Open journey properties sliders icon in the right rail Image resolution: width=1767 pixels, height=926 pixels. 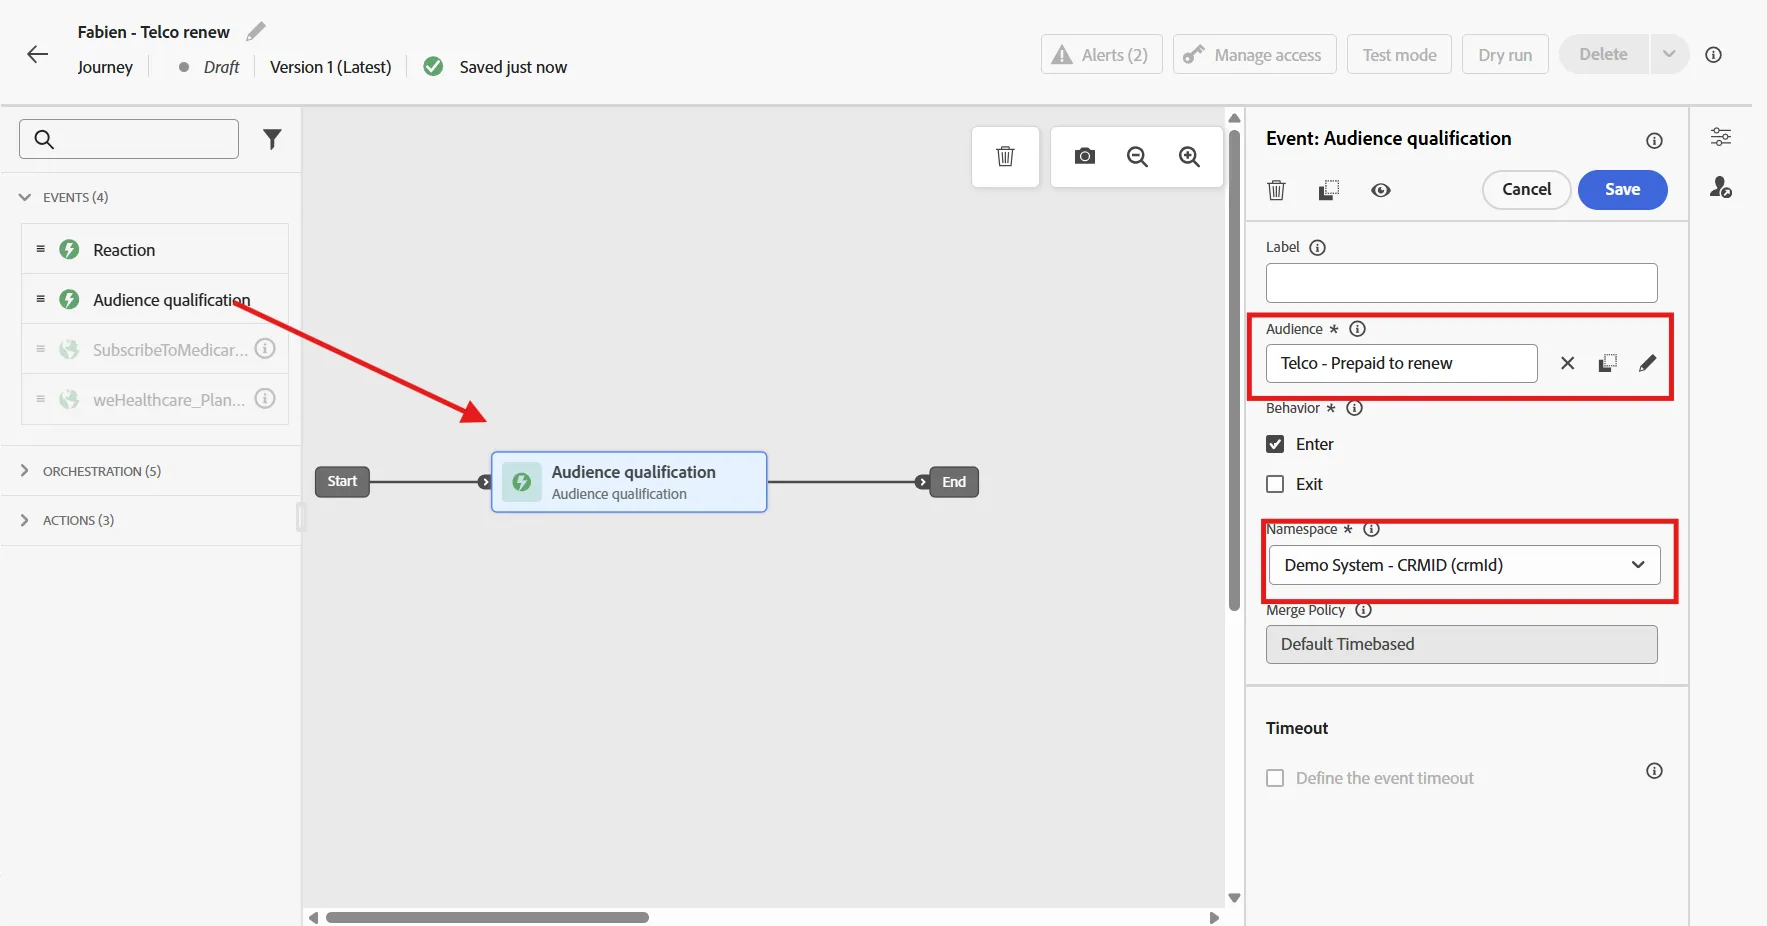coord(1720,137)
